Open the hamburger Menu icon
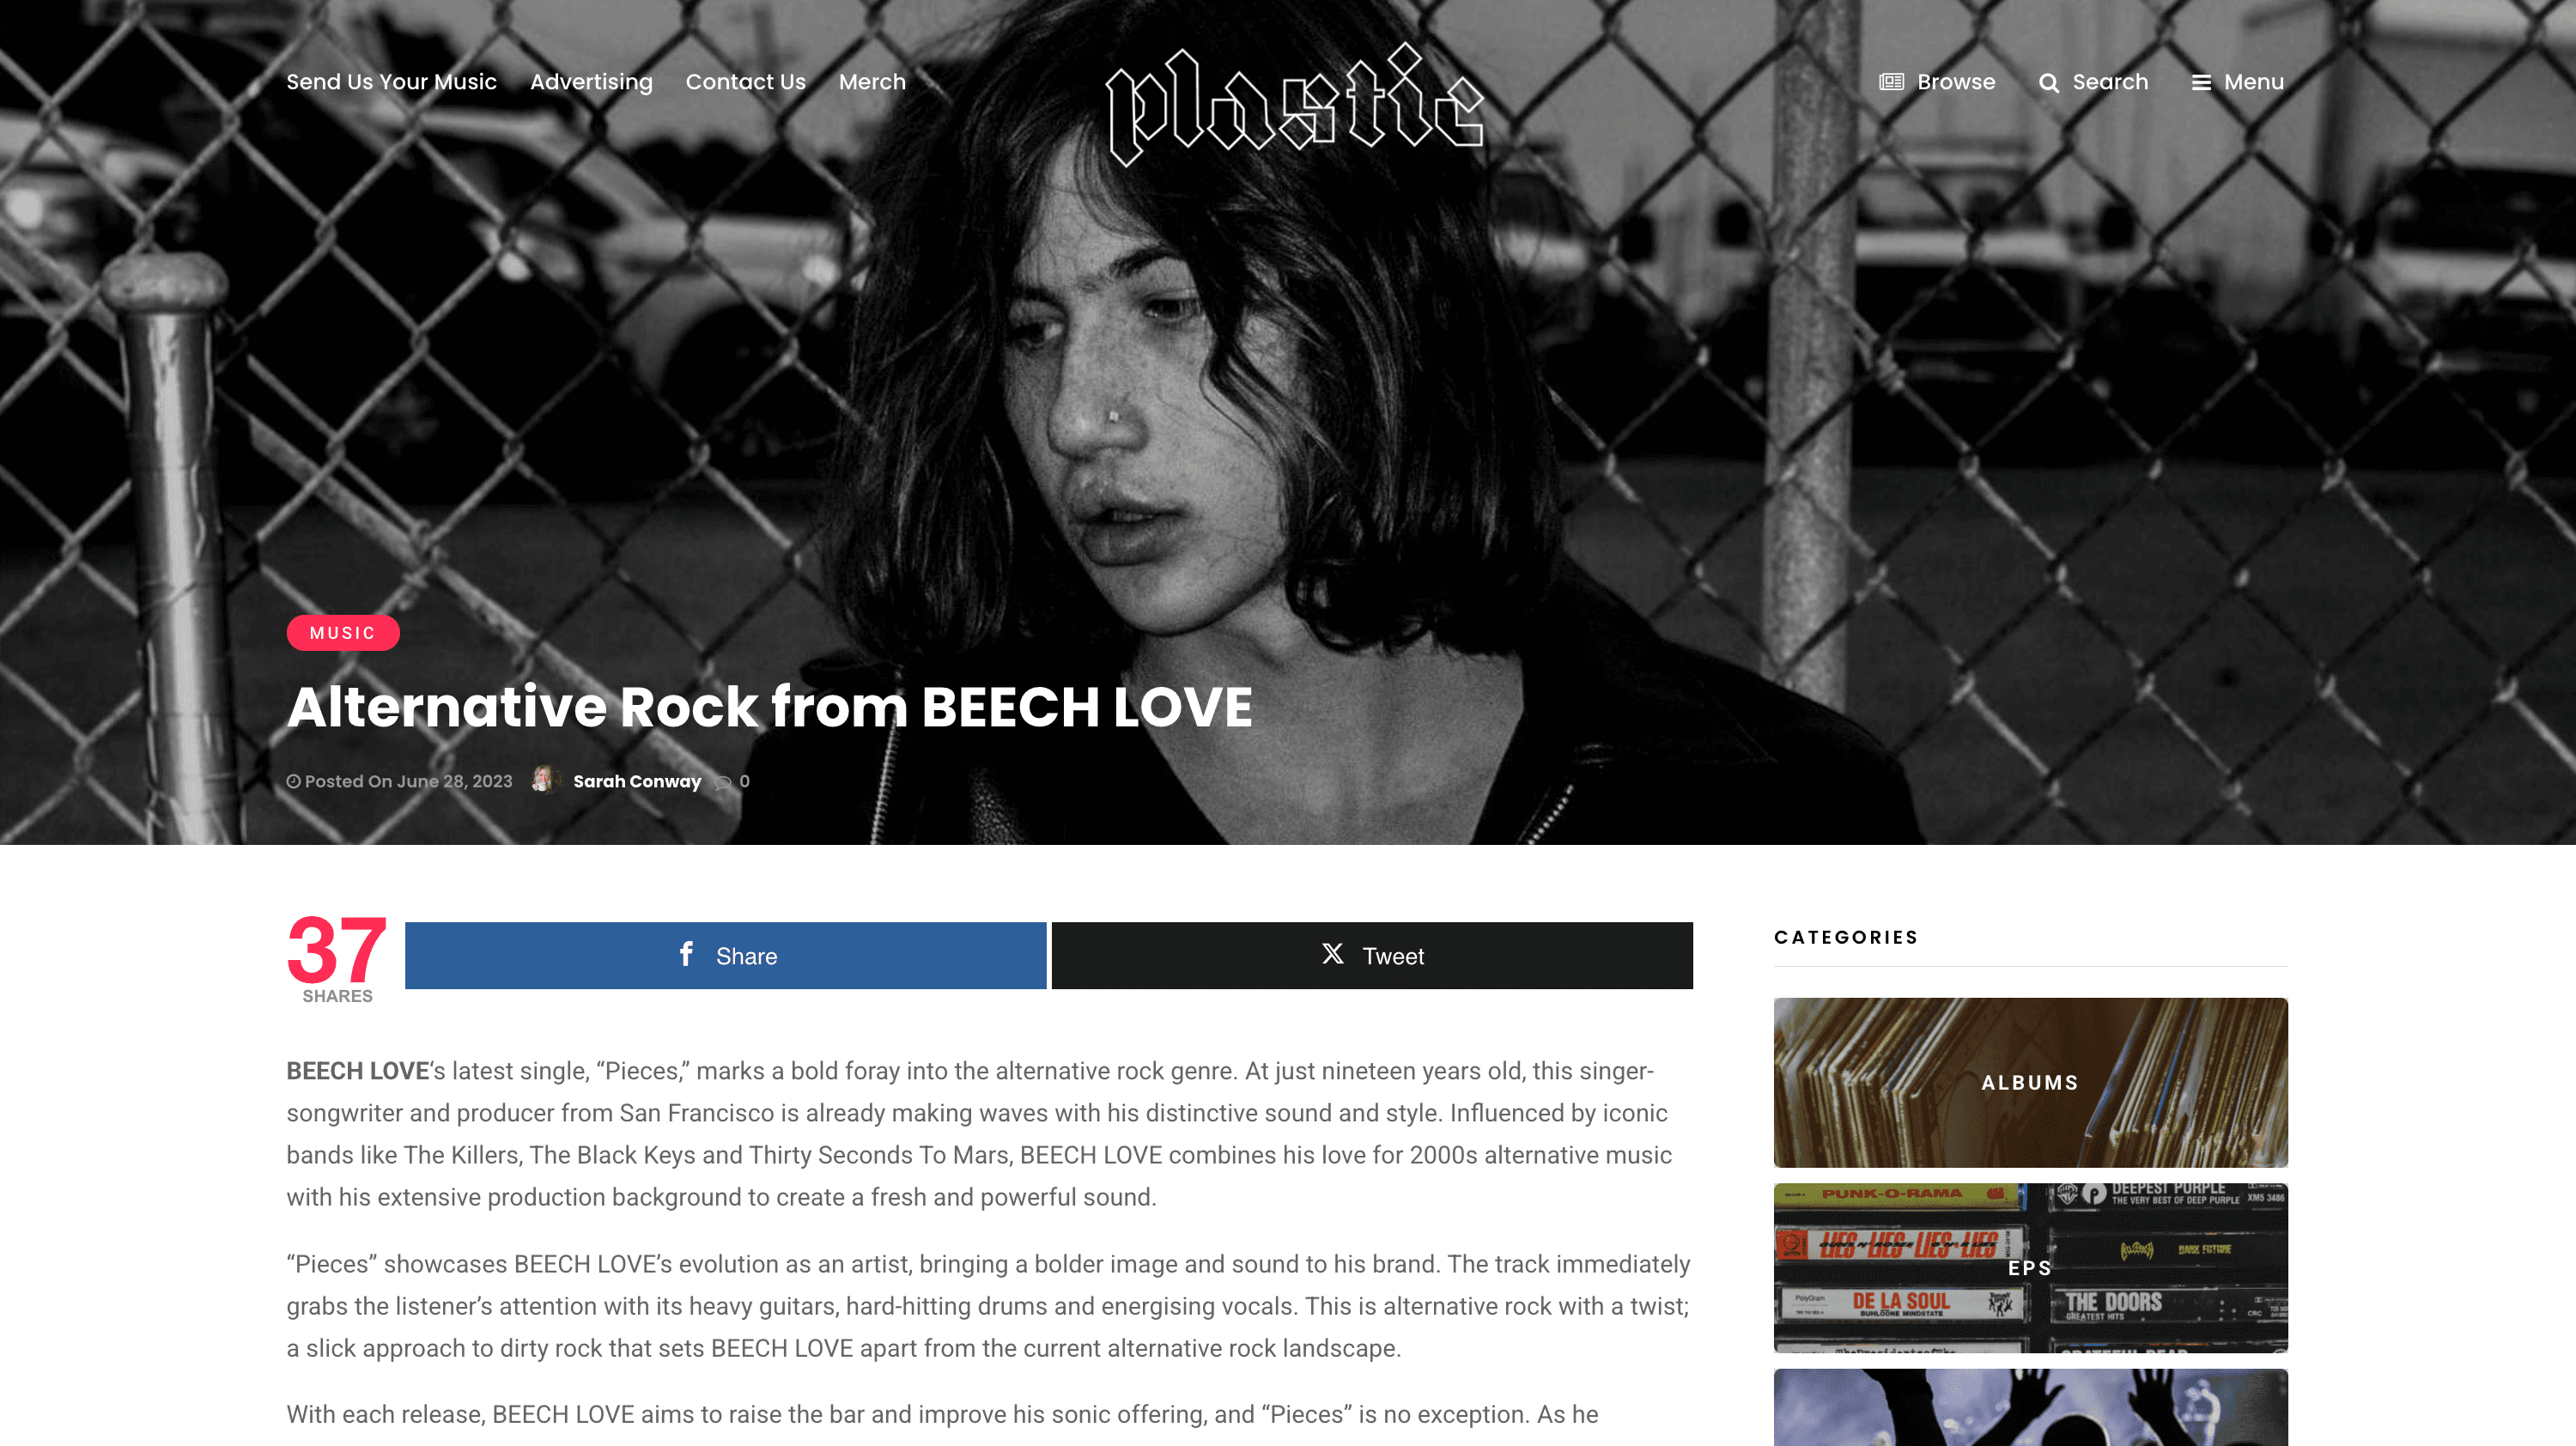 coord(2201,83)
